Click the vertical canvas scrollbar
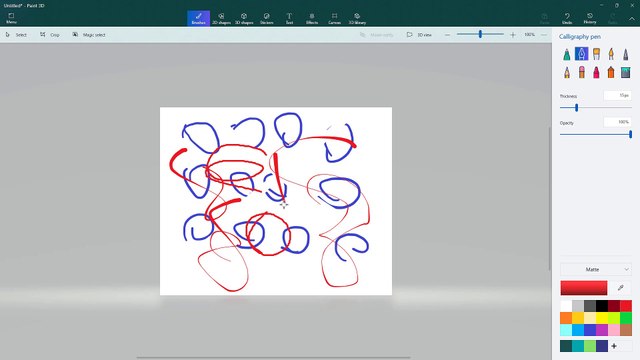640x360 pixels. tap(549, 198)
